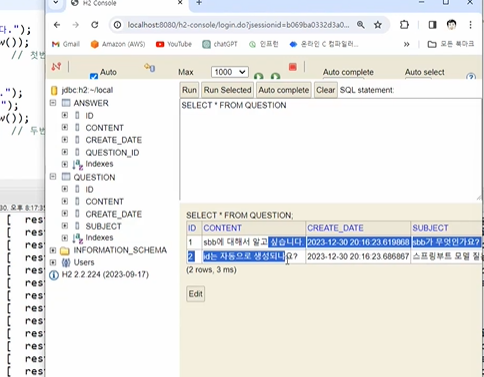Viewport: 484px width, 377px height.
Task: Open the H2 help question-mark icon
Action: tap(471, 77)
